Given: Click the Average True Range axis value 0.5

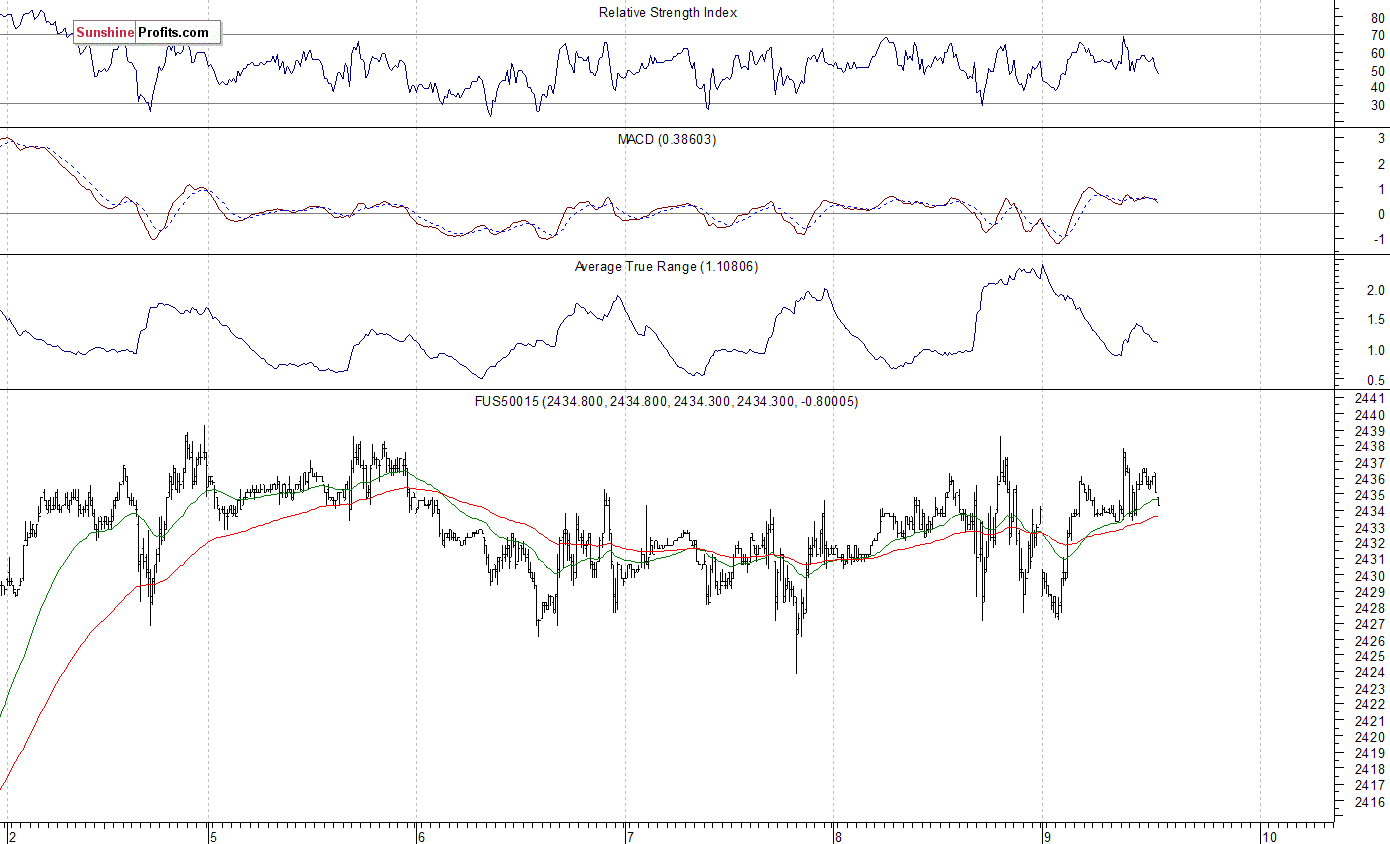Looking at the screenshot, I should pyautogui.click(x=1376, y=380).
